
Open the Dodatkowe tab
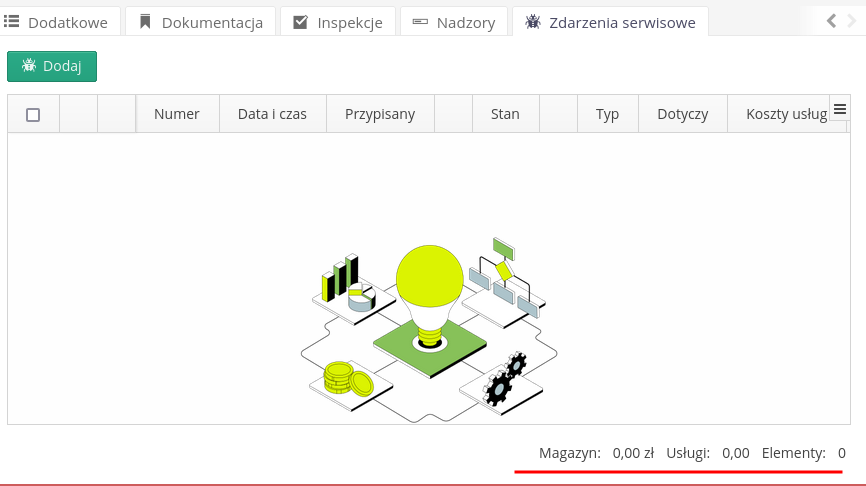tap(60, 22)
